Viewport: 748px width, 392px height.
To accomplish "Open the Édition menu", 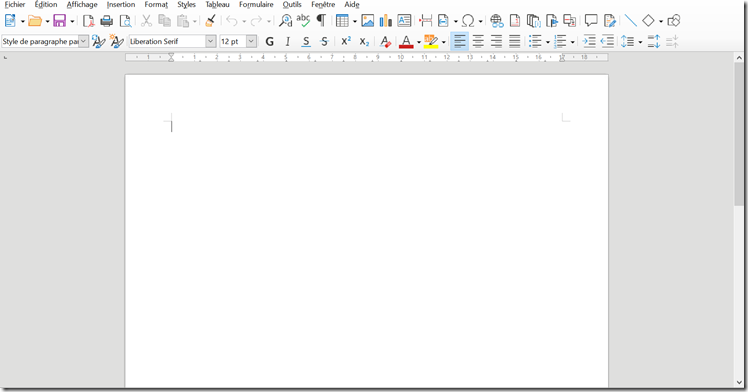I will tap(46, 4).
